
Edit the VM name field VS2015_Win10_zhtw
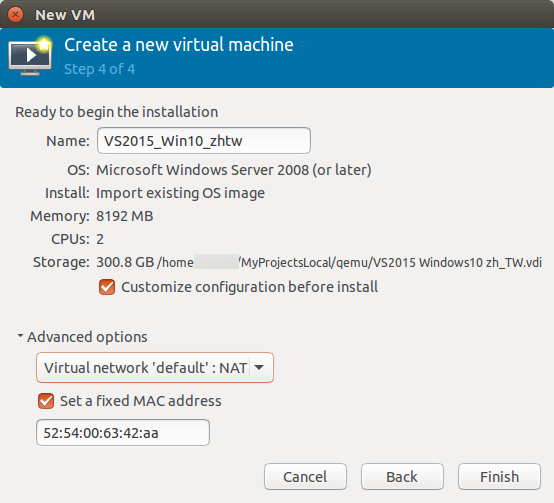point(204,141)
